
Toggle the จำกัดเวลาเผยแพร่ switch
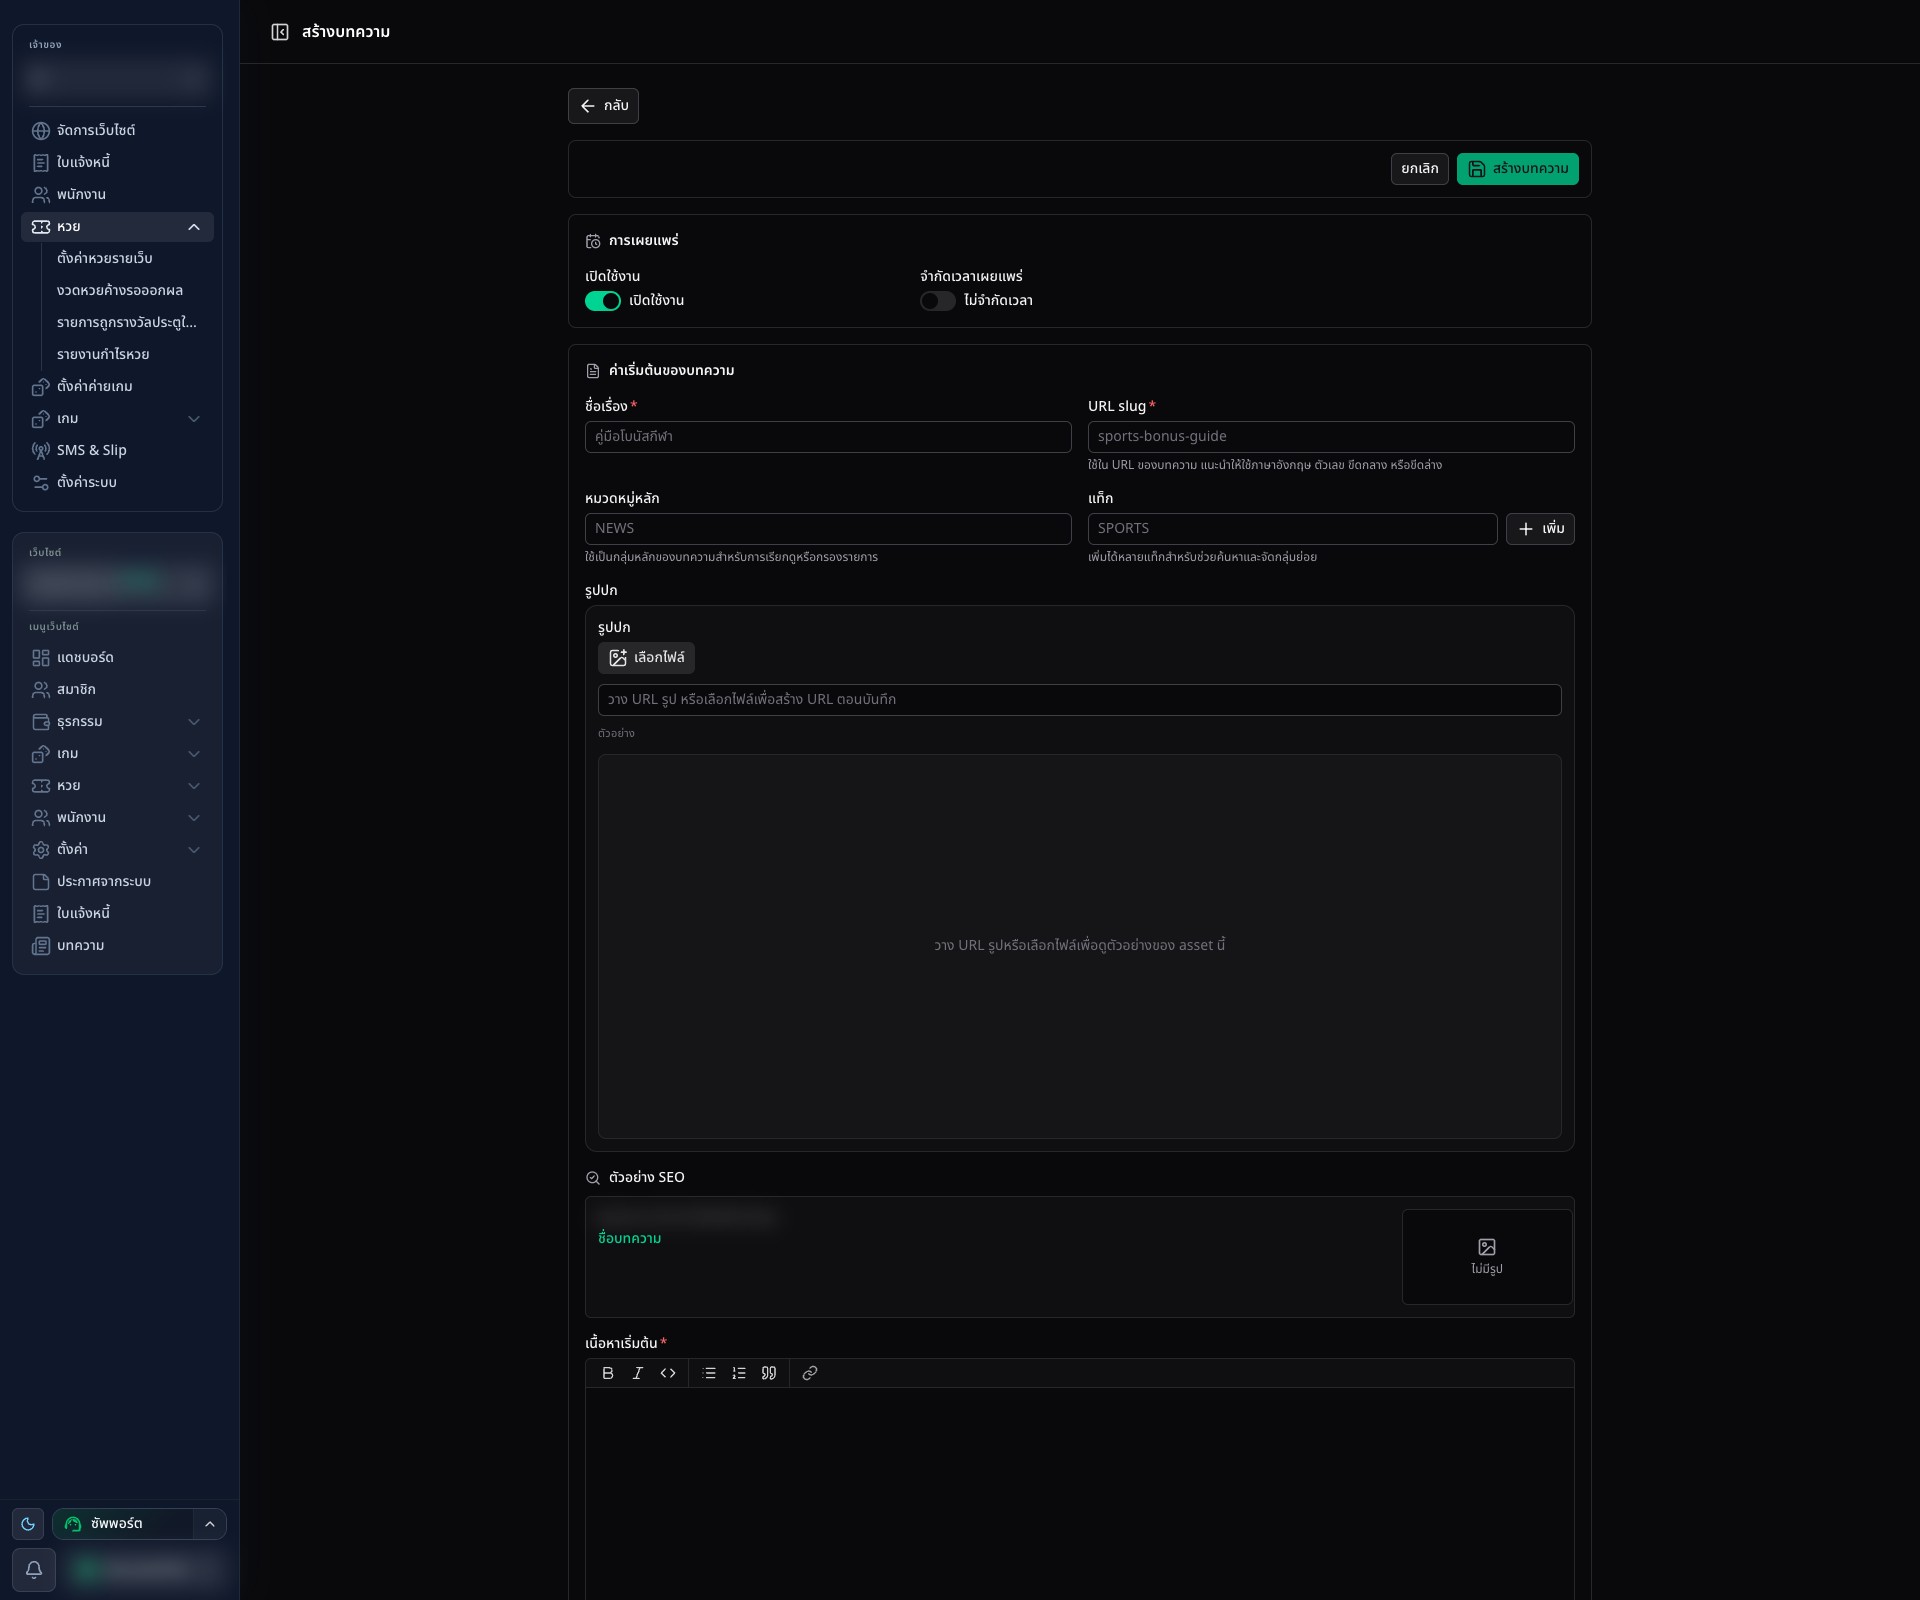(938, 301)
